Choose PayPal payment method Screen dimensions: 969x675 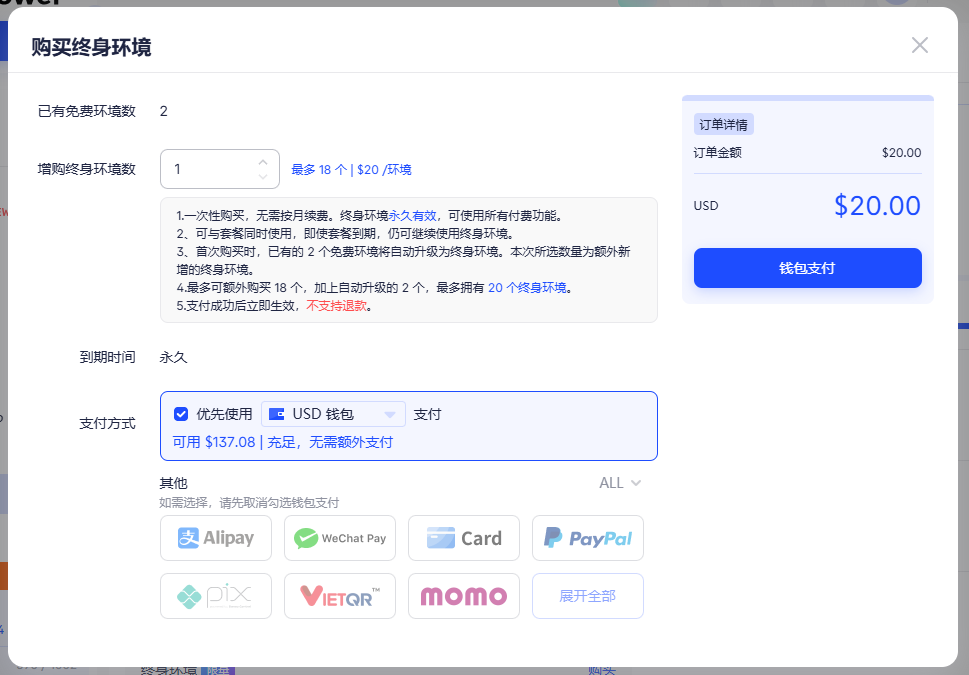[x=588, y=538]
